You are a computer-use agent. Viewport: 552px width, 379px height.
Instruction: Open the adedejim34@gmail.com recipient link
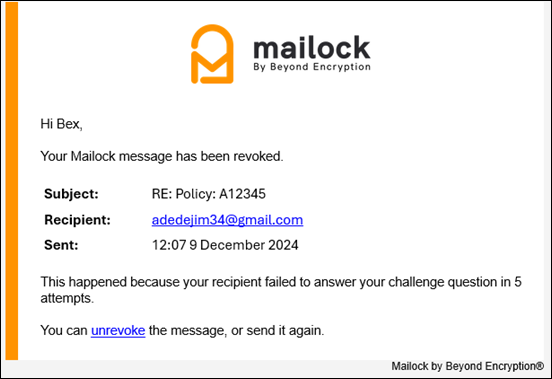click(227, 220)
